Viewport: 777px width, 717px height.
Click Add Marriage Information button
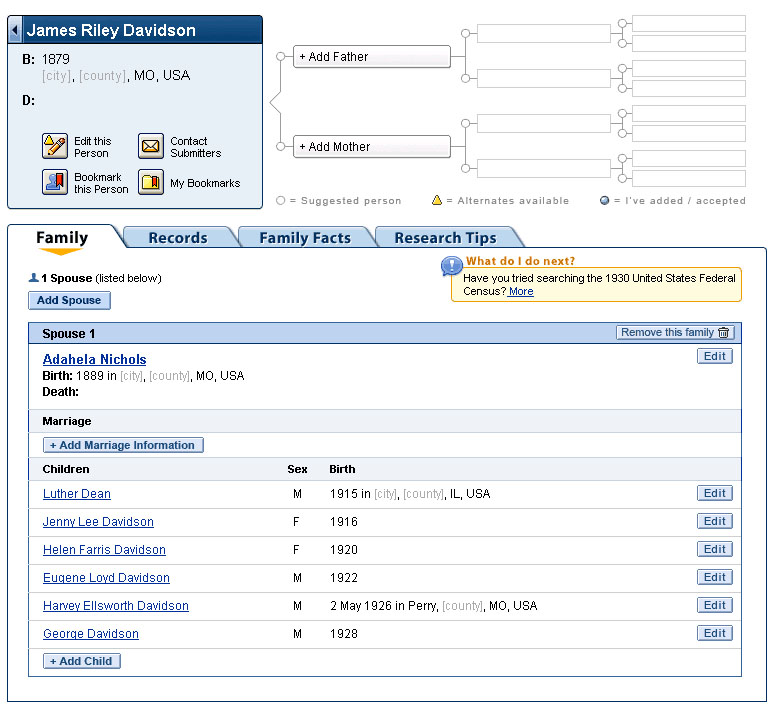click(124, 445)
